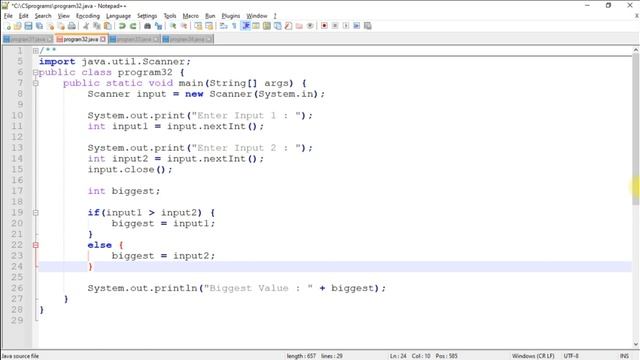Click 'Ln : 24' in status bar
The height and width of the screenshot is (360, 640).
[398, 356]
